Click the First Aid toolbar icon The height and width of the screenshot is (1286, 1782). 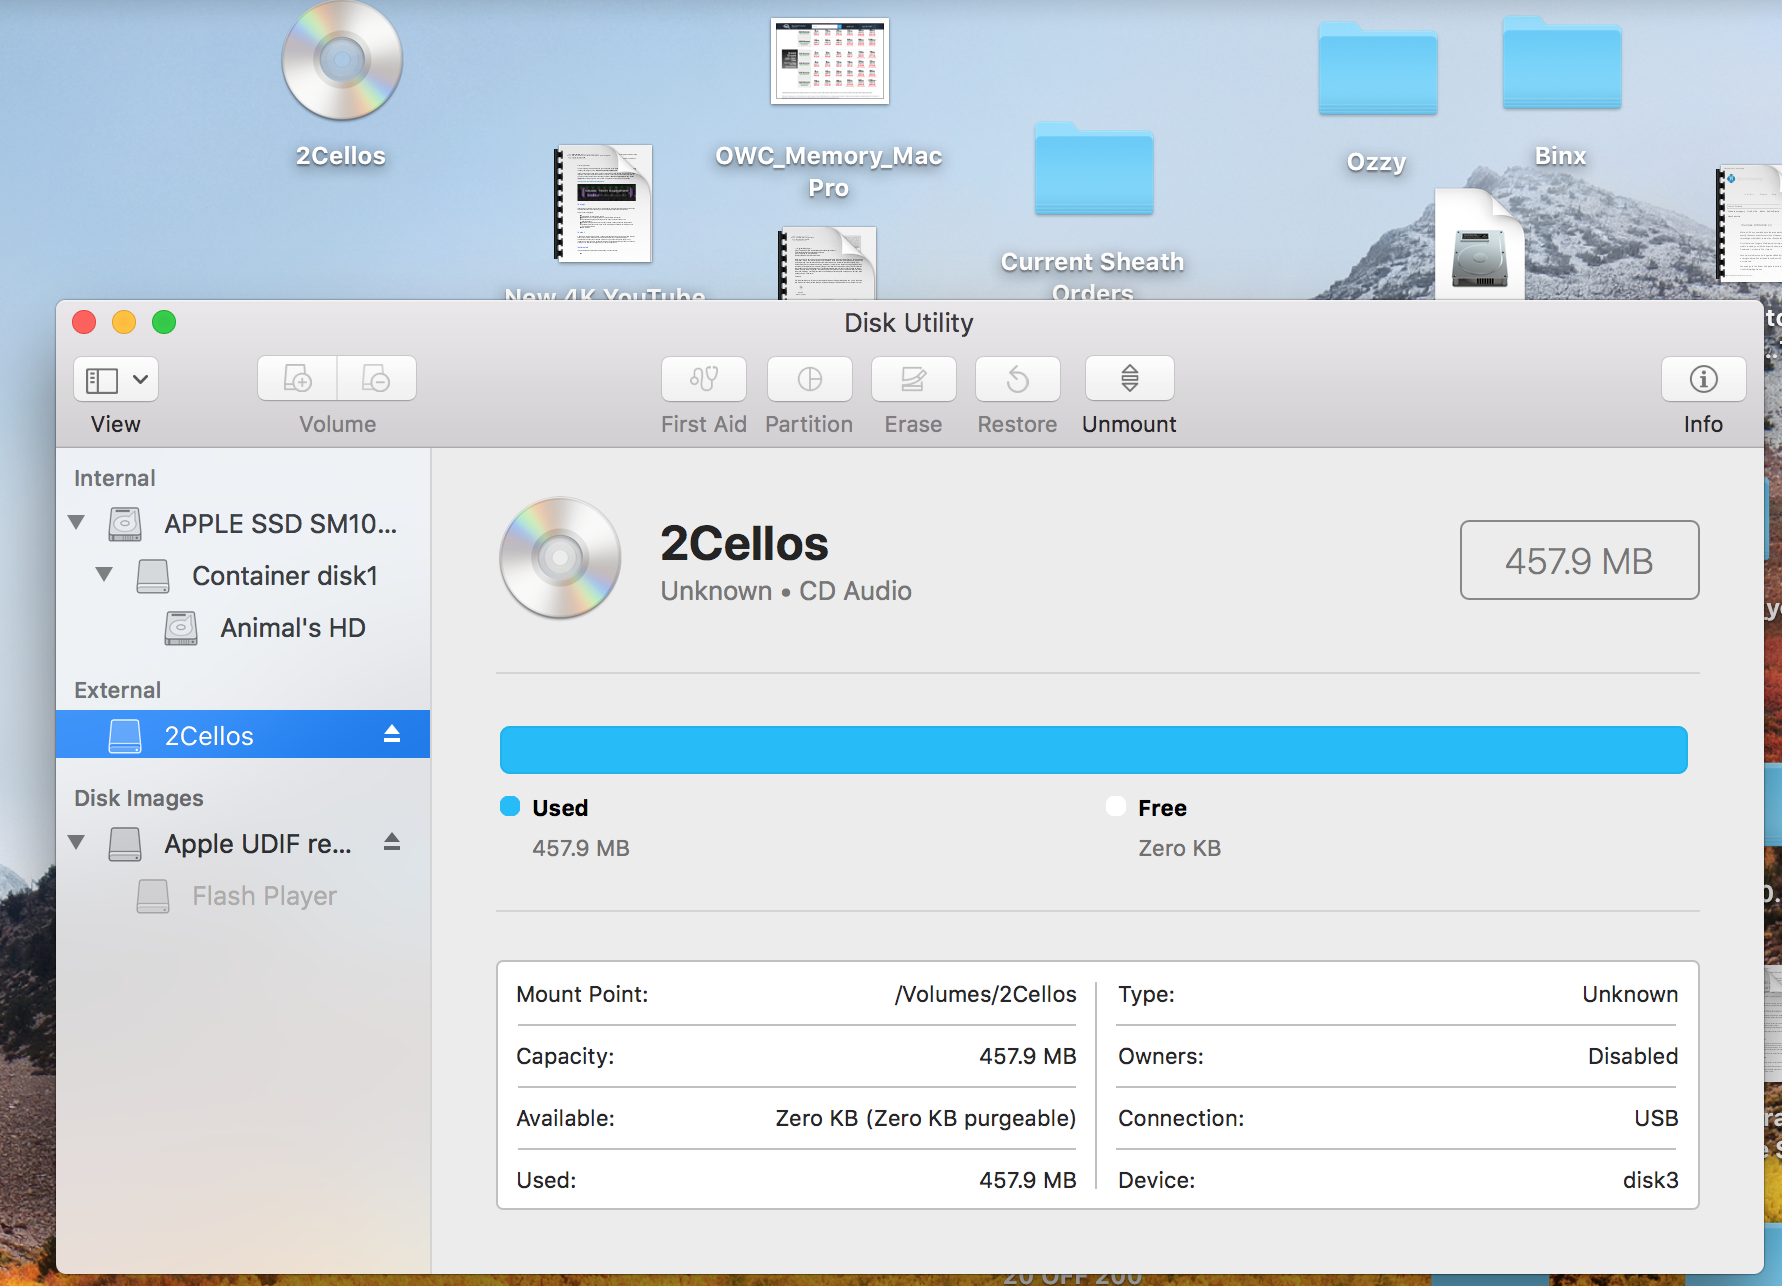pyautogui.click(x=704, y=379)
